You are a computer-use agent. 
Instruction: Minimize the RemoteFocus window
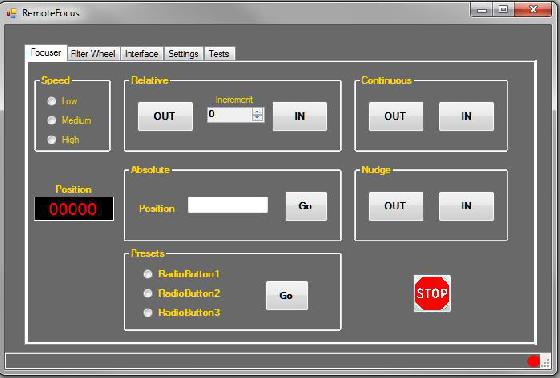[482, 10]
